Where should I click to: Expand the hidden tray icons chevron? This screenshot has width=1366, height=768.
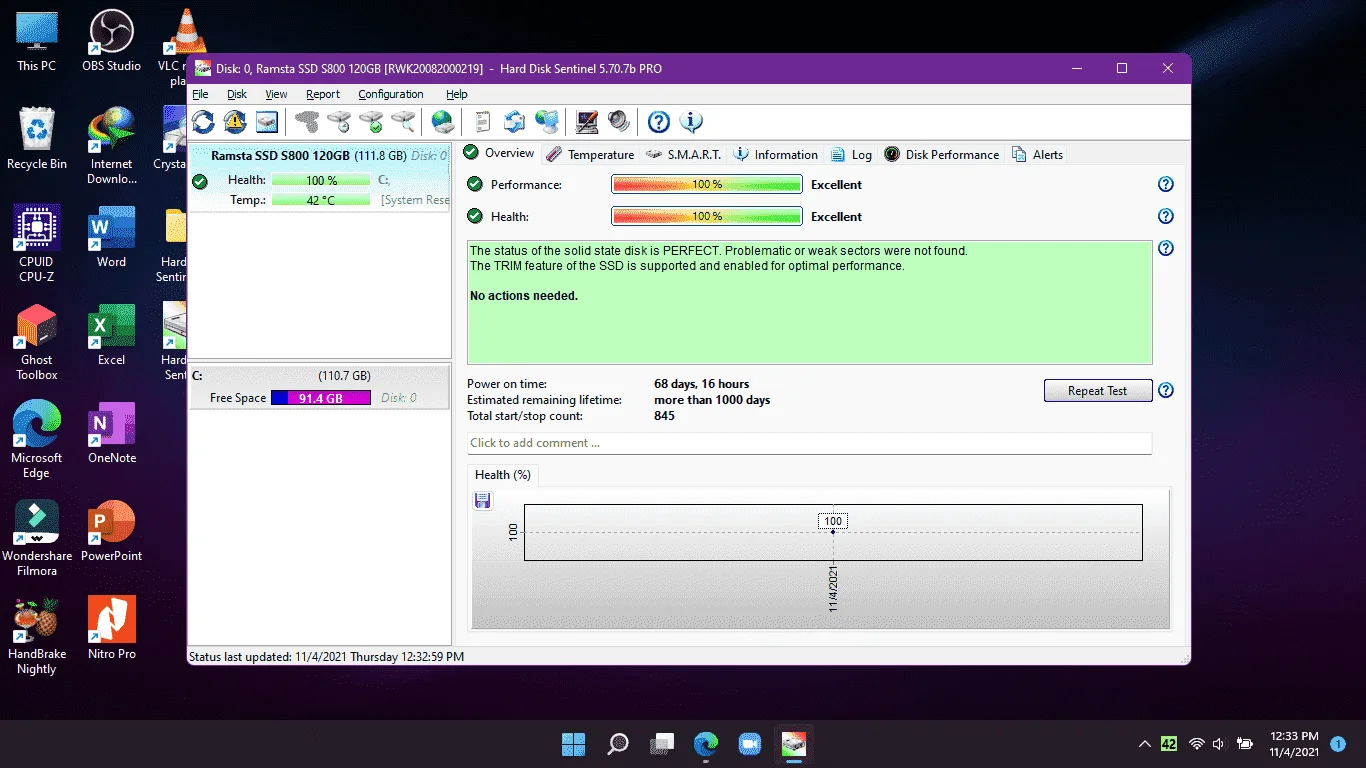tap(1145, 744)
